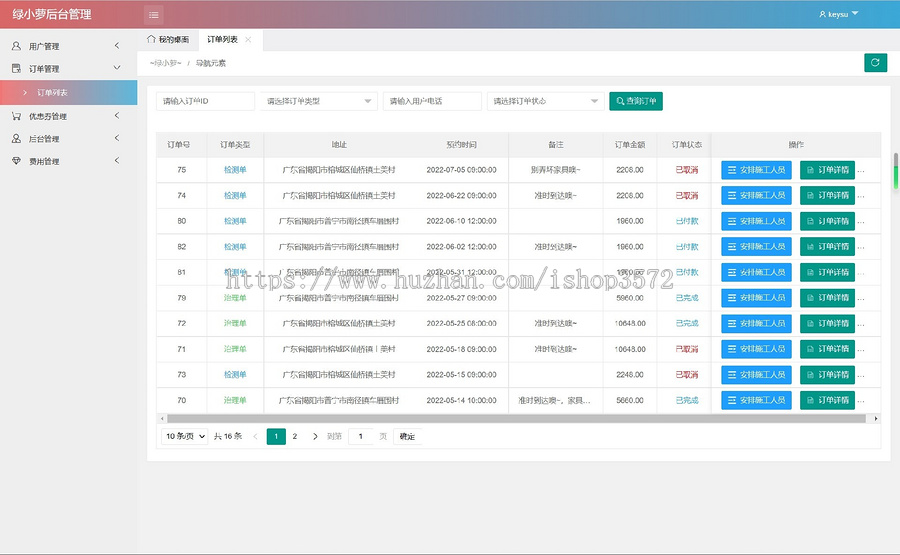Viewport: 900px width, 555px height.
Task: Click the 优惠券管理 cart icon
Action: pos(16,116)
